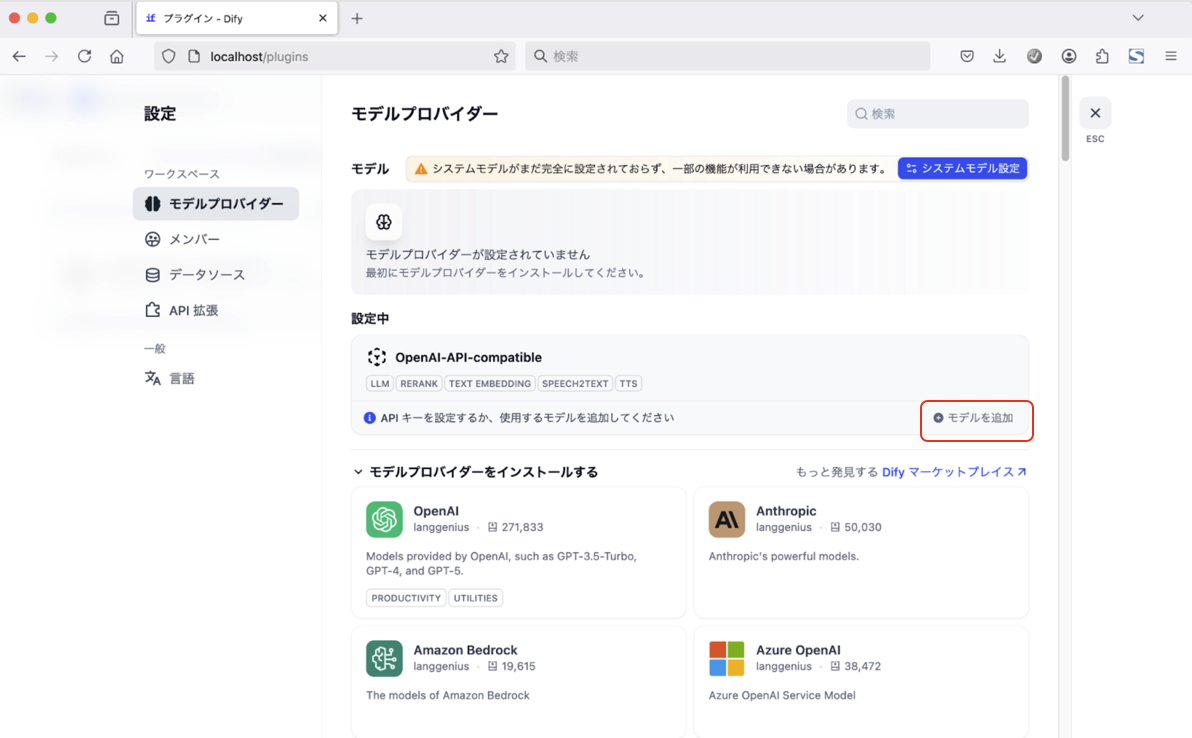
Task: Click the Azure OpenAI card title
Action: (x=798, y=650)
